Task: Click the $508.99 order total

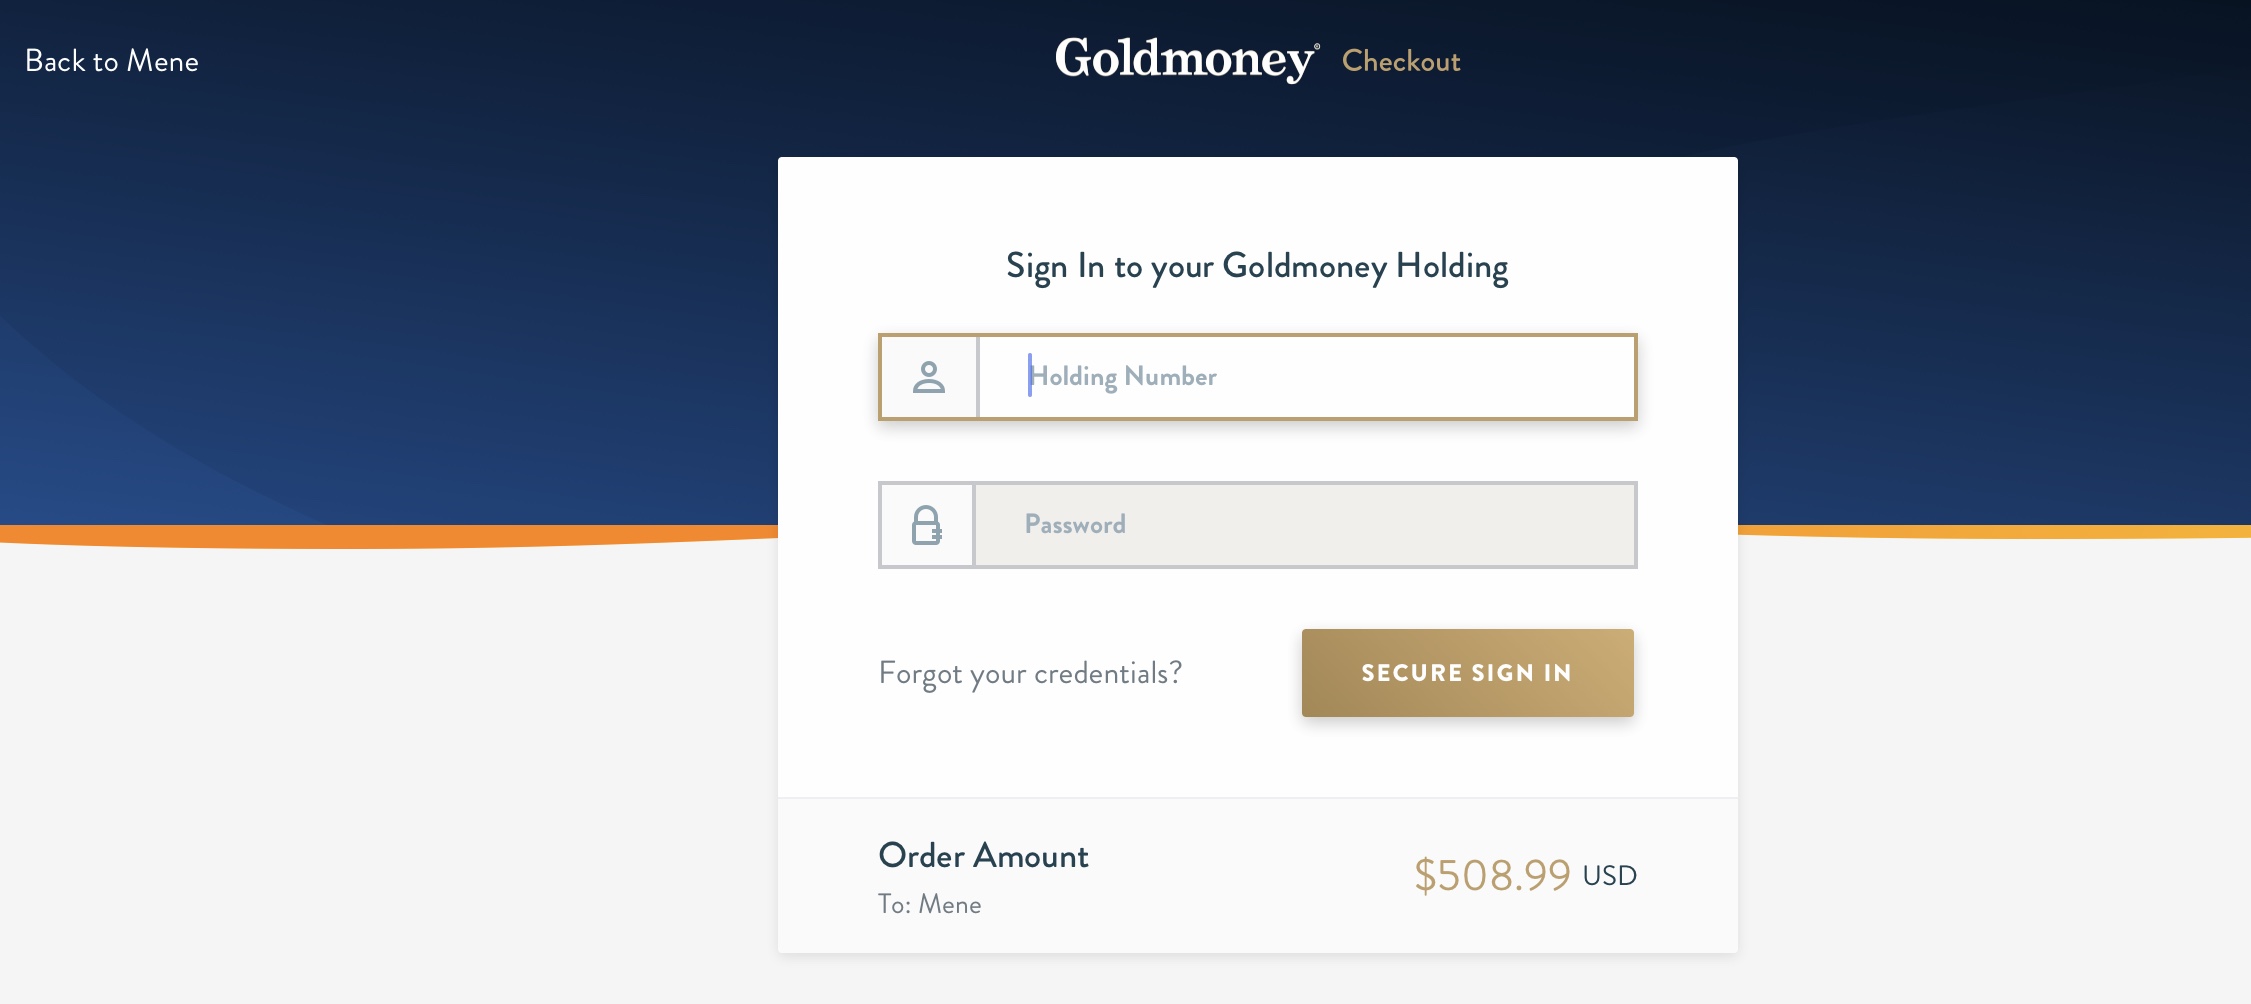Action: point(1492,875)
